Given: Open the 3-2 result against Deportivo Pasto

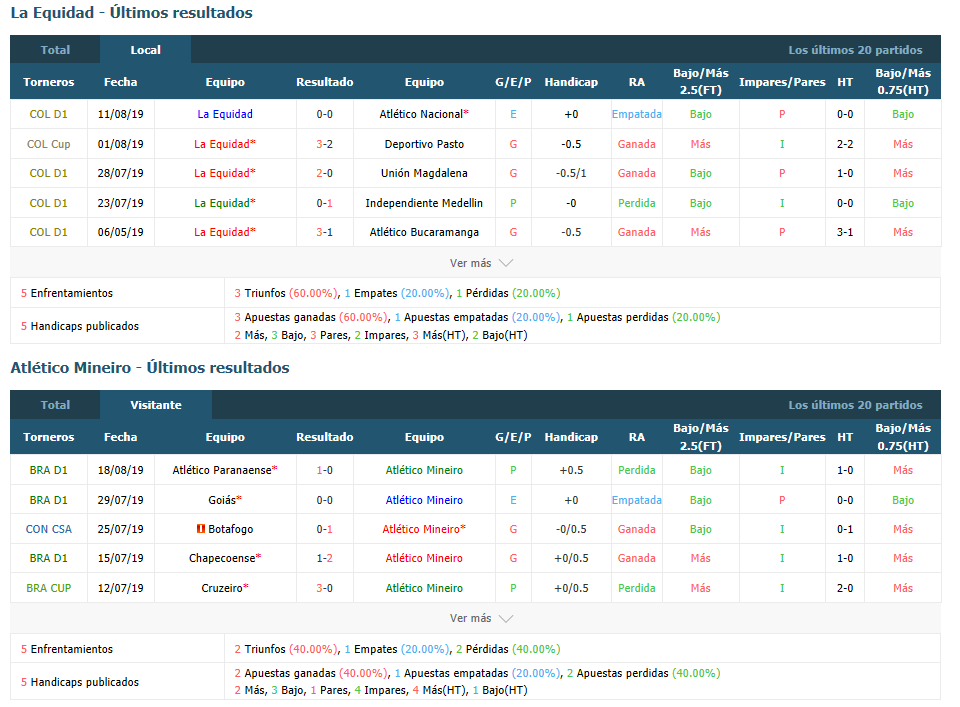Looking at the screenshot, I should pos(324,144).
